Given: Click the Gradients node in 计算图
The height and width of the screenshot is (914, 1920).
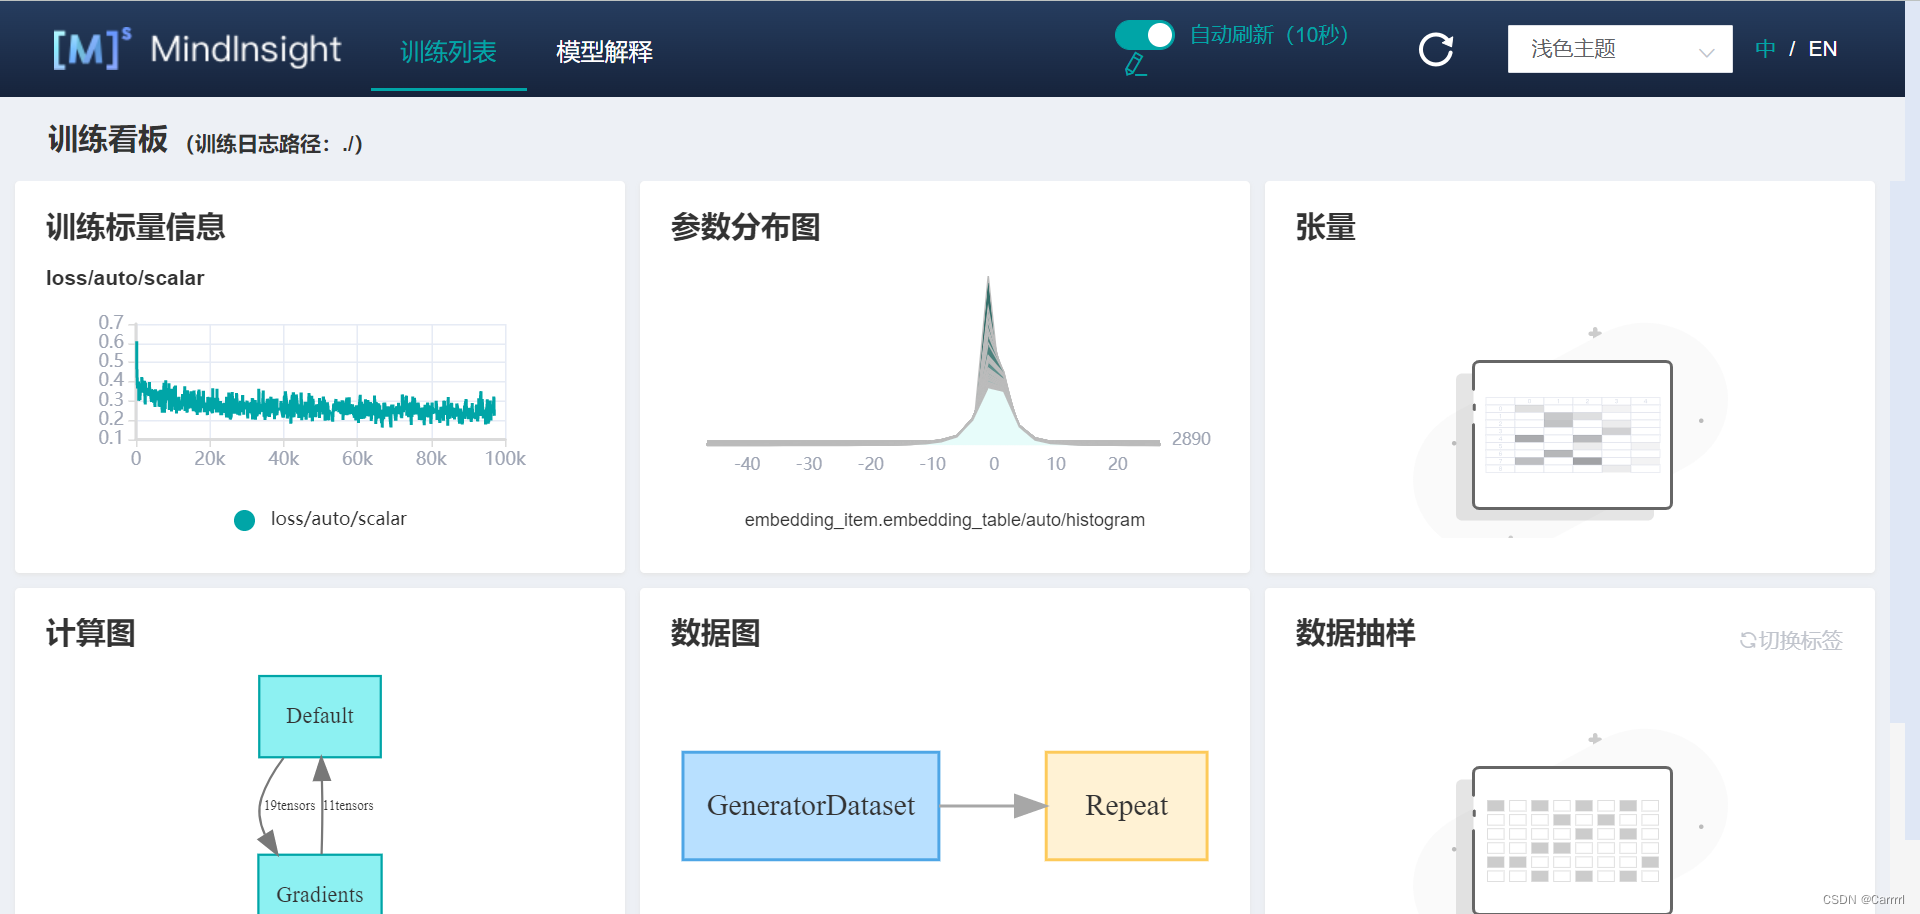Looking at the screenshot, I should click(320, 885).
